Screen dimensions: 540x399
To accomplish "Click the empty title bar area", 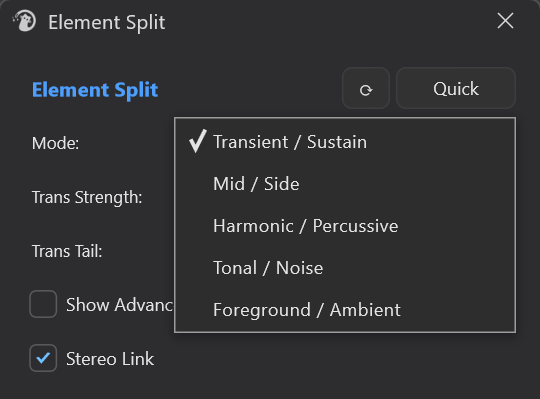I will coord(327,21).
